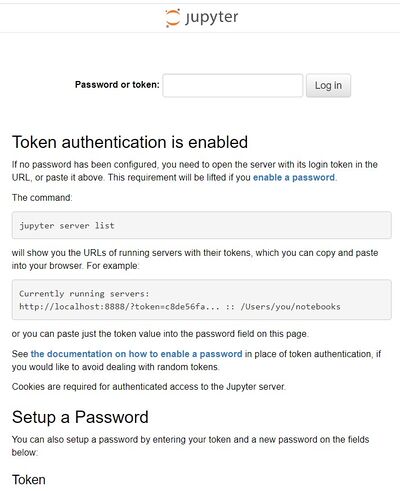Viewport: 400px width, 491px height.
Task: Click the orange Jupyter logo icon
Action: coord(173,18)
